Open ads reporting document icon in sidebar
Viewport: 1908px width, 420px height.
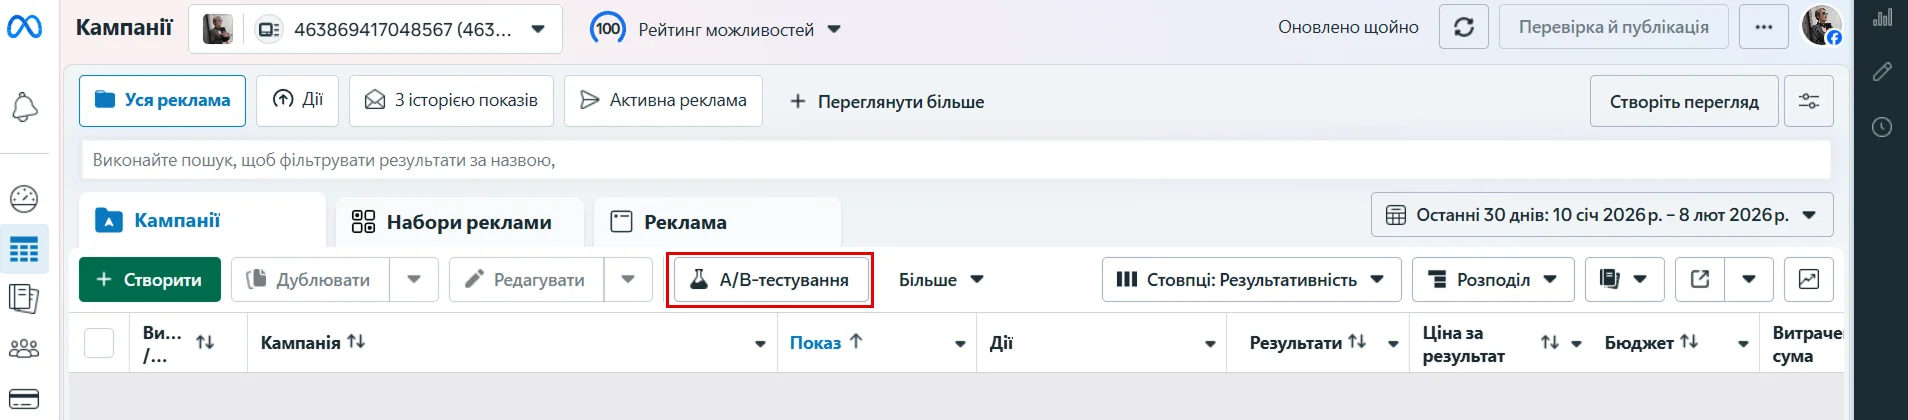point(24,299)
